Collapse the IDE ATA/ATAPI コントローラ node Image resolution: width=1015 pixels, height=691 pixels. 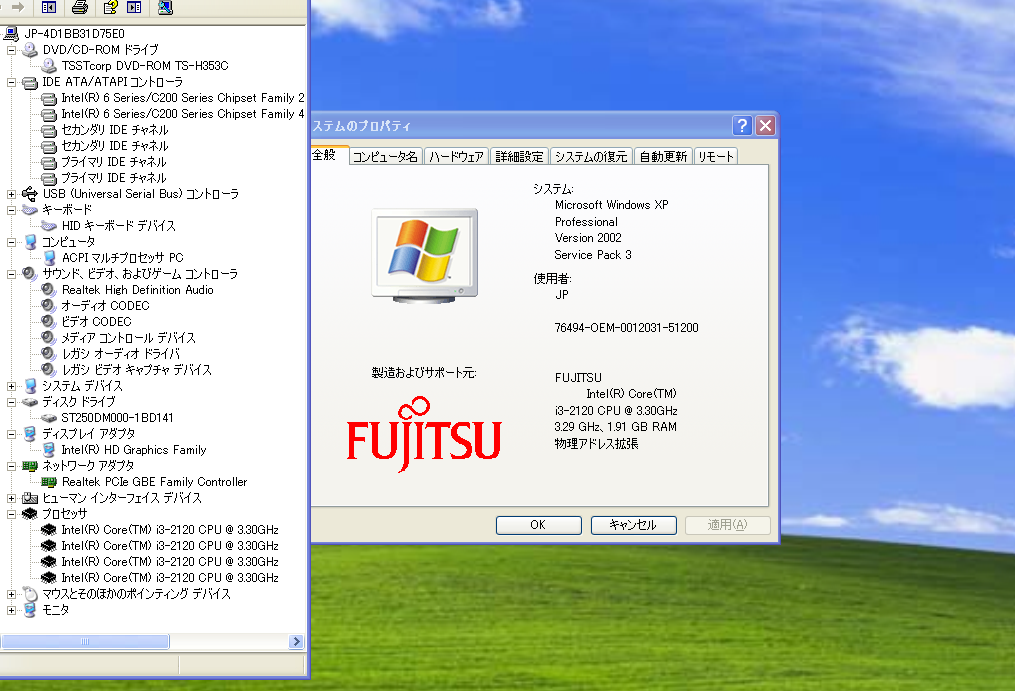(x=11, y=82)
